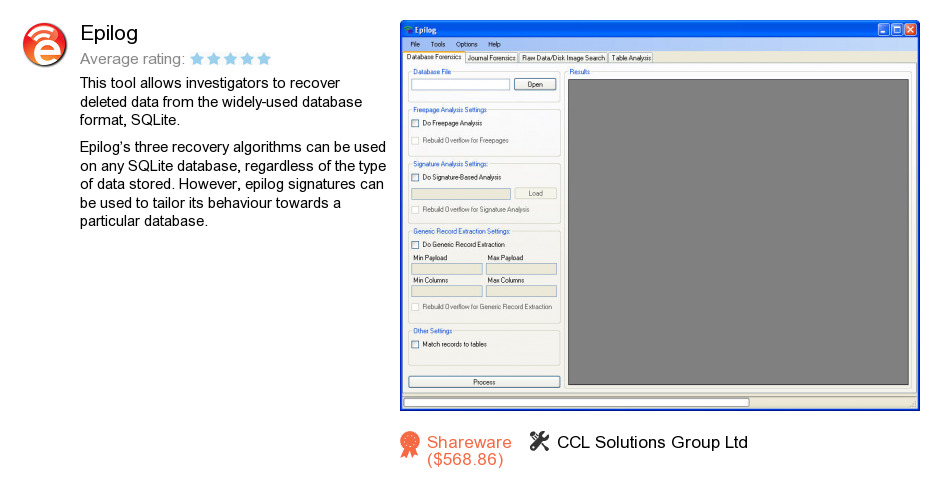This screenshot has width=940, height=495.
Task: Click the Min Columns input field
Action: coord(447,291)
